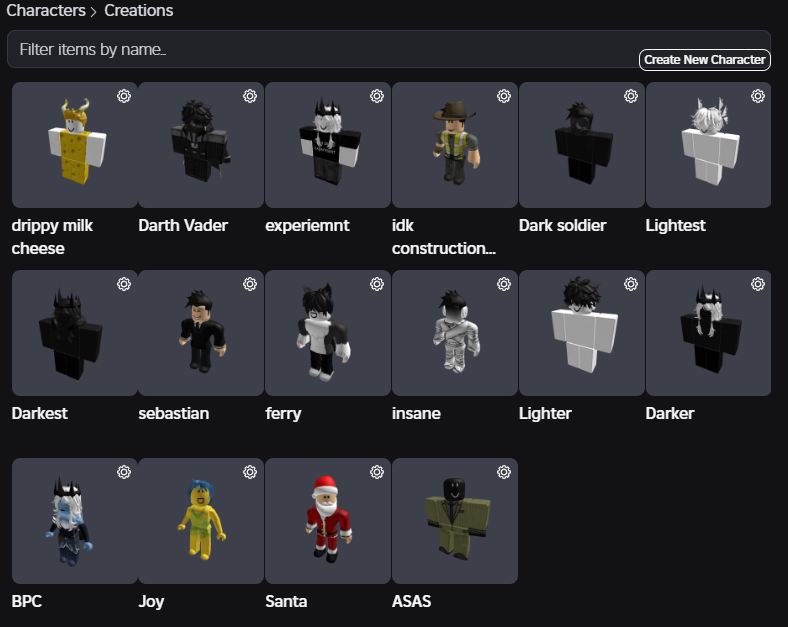Pick the Dark soldier character thumbnail
788x627 pixels.
click(x=582, y=145)
